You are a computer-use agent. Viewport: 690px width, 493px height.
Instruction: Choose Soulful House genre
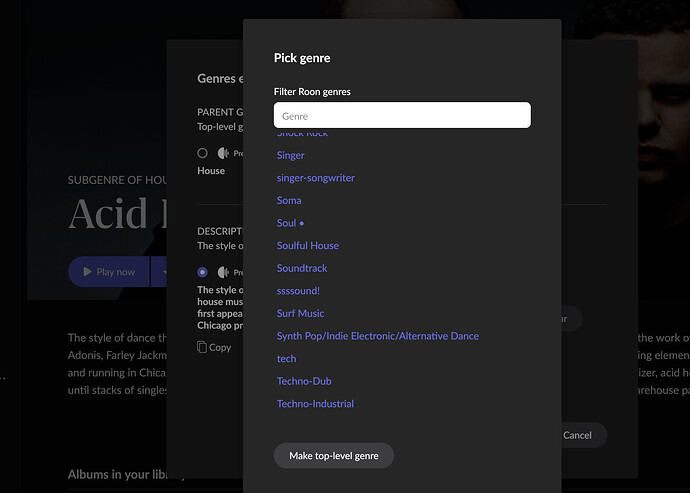pyautogui.click(x=307, y=245)
